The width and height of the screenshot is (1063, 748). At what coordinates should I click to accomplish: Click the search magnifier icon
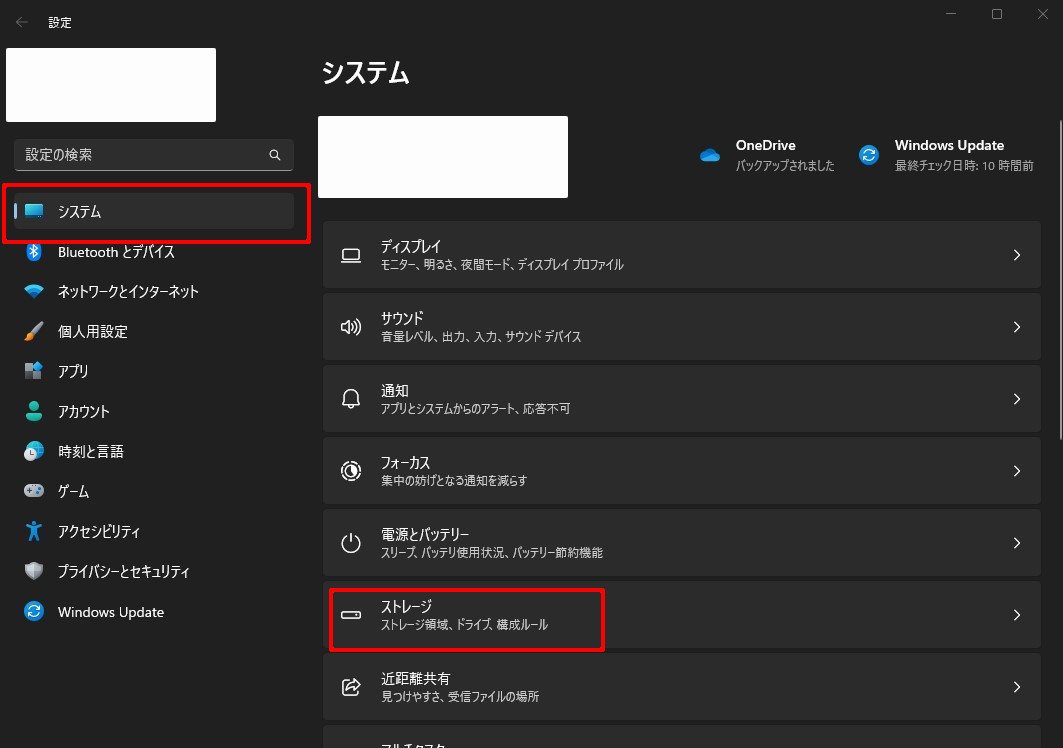tap(275, 155)
